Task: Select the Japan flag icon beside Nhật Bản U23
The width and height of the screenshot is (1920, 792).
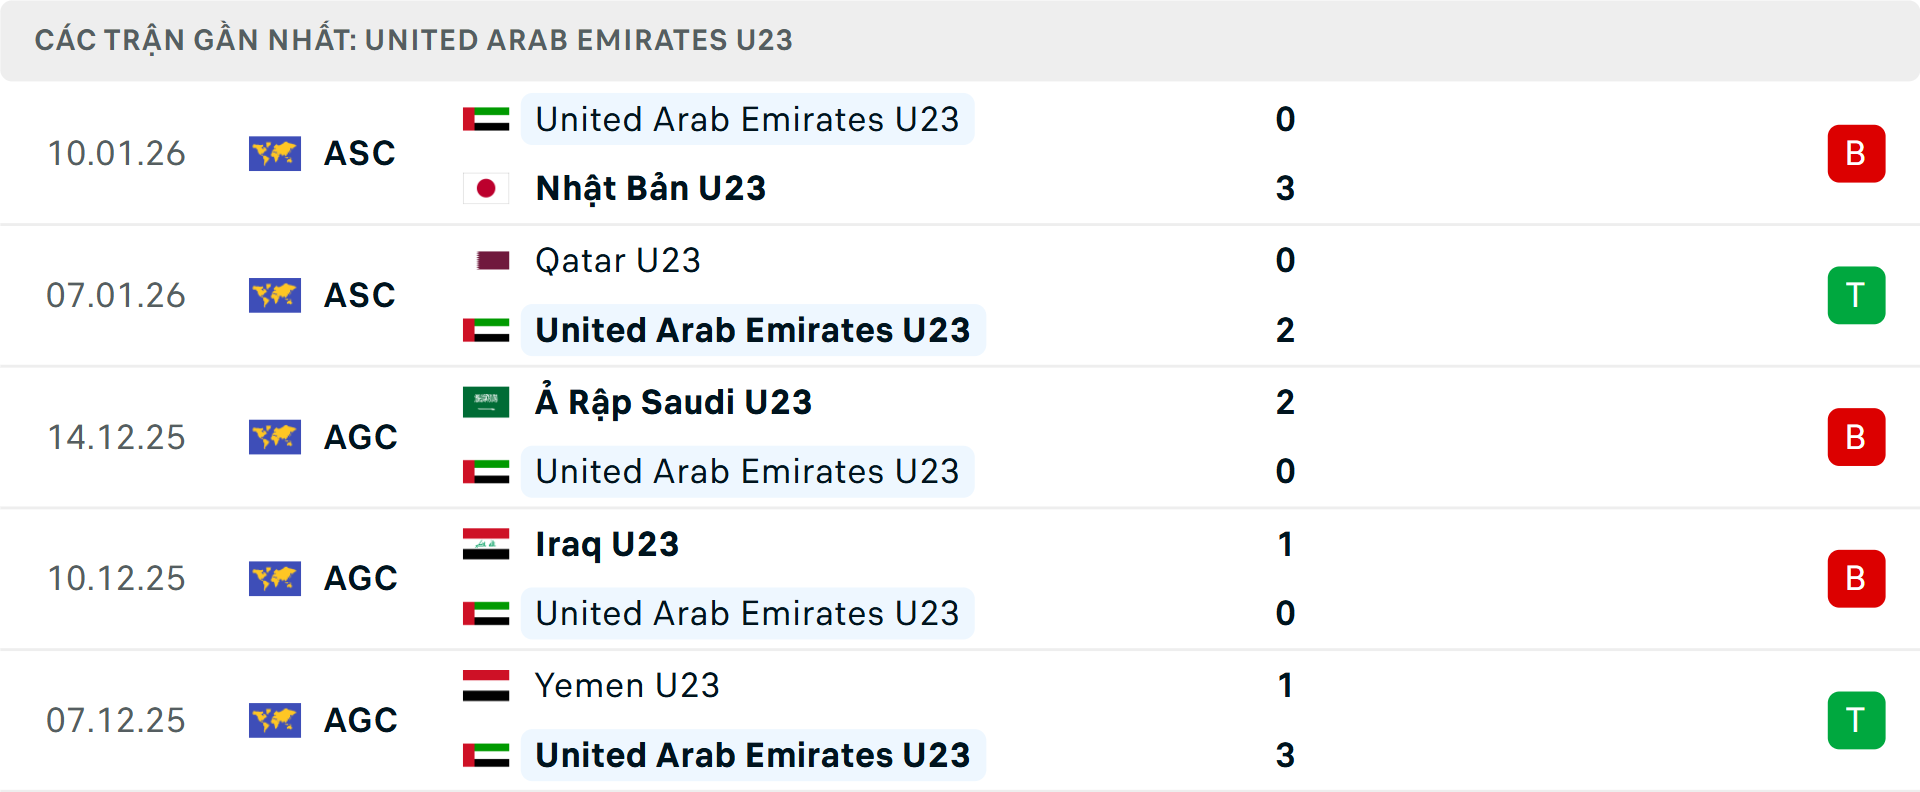Action: coord(485,188)
